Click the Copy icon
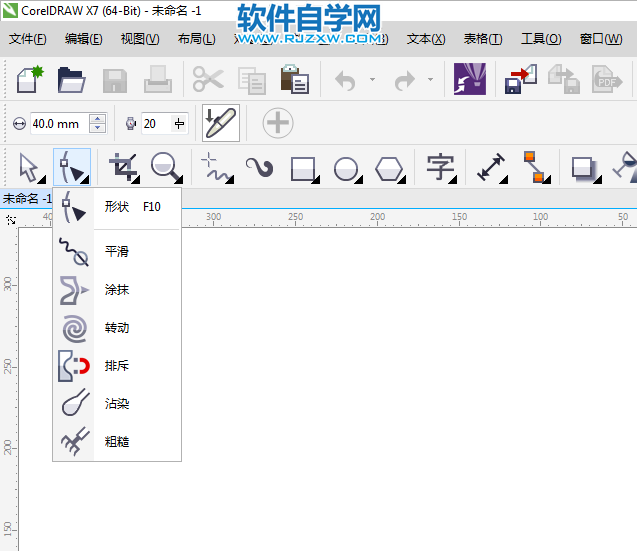 coord(252,80)
